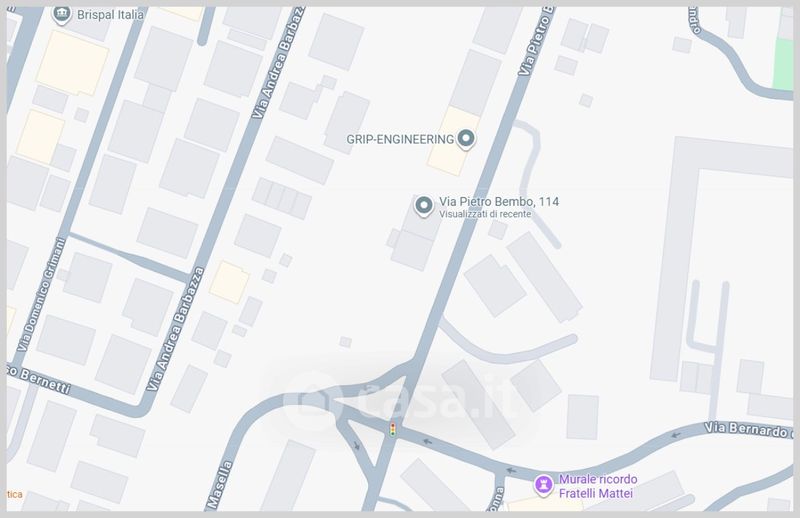
Task: Click the Via Pietro Bembo, 114 pin
Action: pos(423,206)
